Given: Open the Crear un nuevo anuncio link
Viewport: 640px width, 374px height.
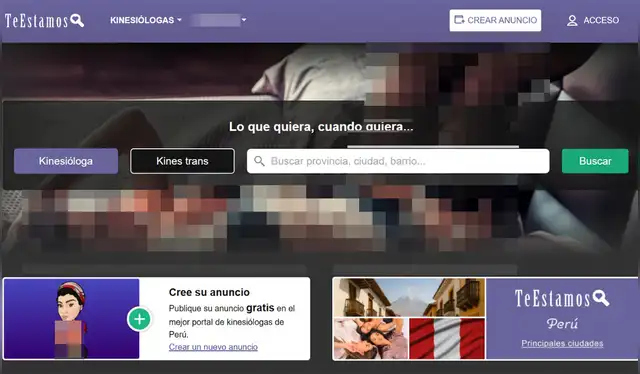Looking at the screenshot, I should (x=213, y=347).
